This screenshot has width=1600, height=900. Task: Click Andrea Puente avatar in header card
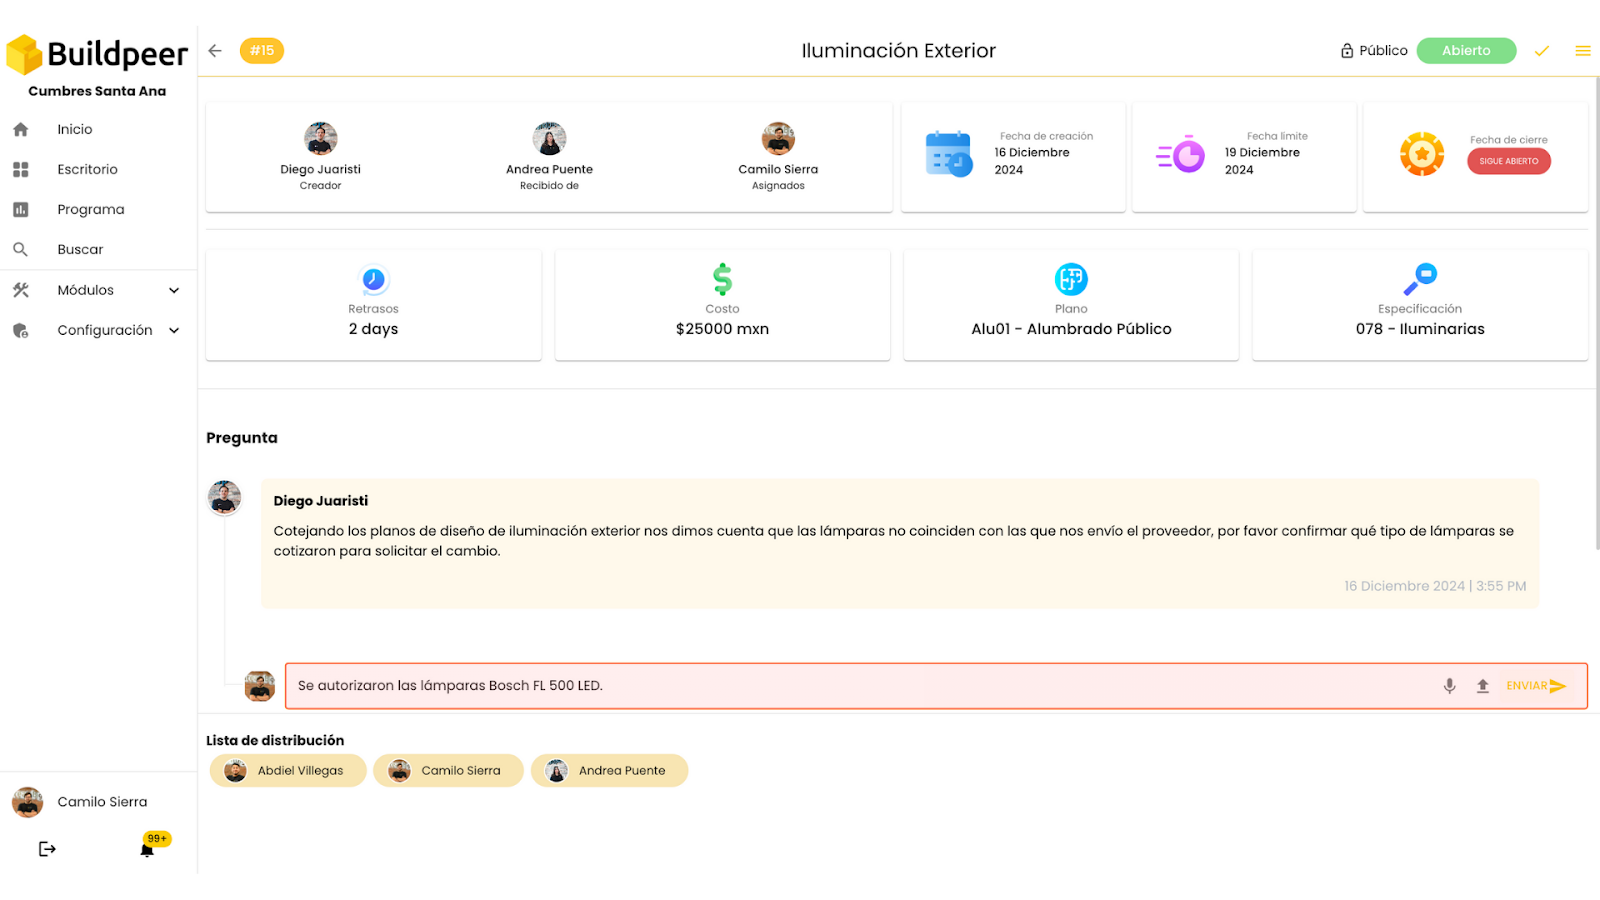[x=550, y=139]
